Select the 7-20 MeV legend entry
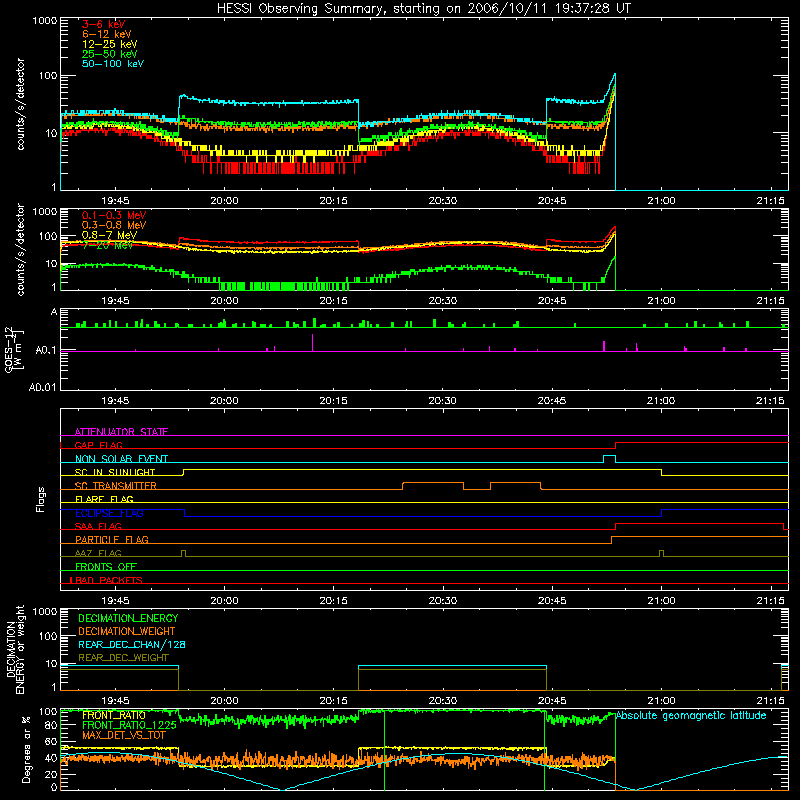Image resolution: width=800 pixels, height=800 pixels. click(107, 245)
